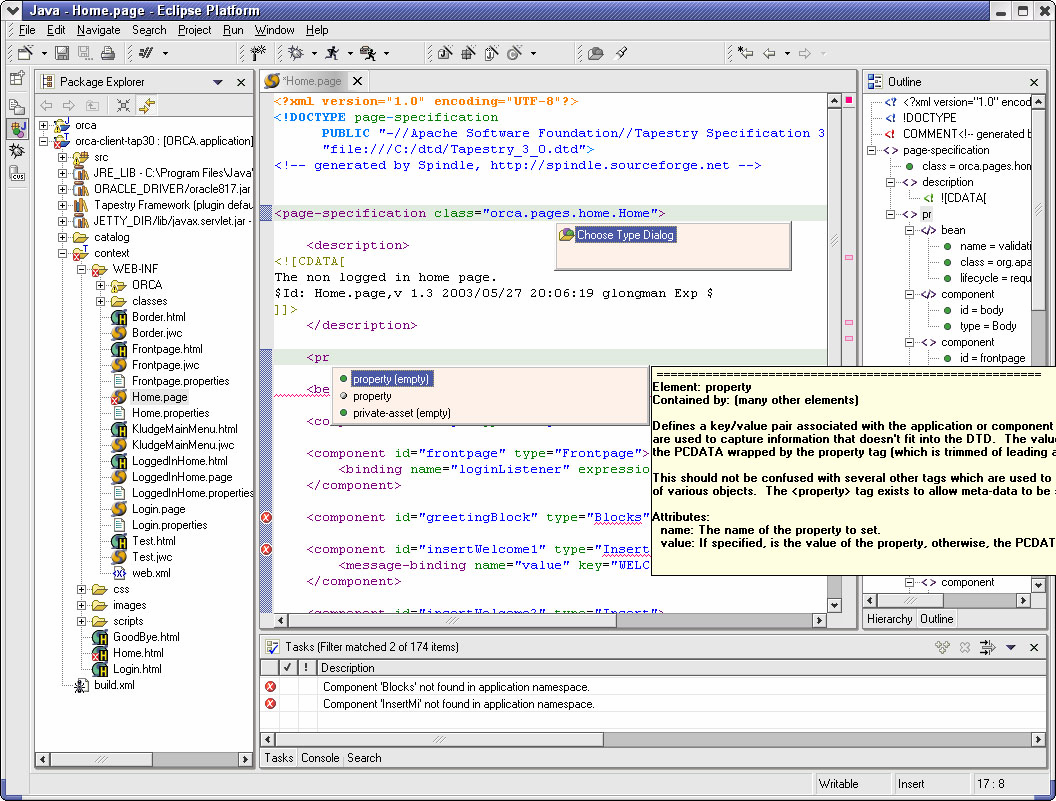Click the first Tasks view toolbar icon
The height and width of the screenshot is (801, 1056).
(x=942, y=647)
